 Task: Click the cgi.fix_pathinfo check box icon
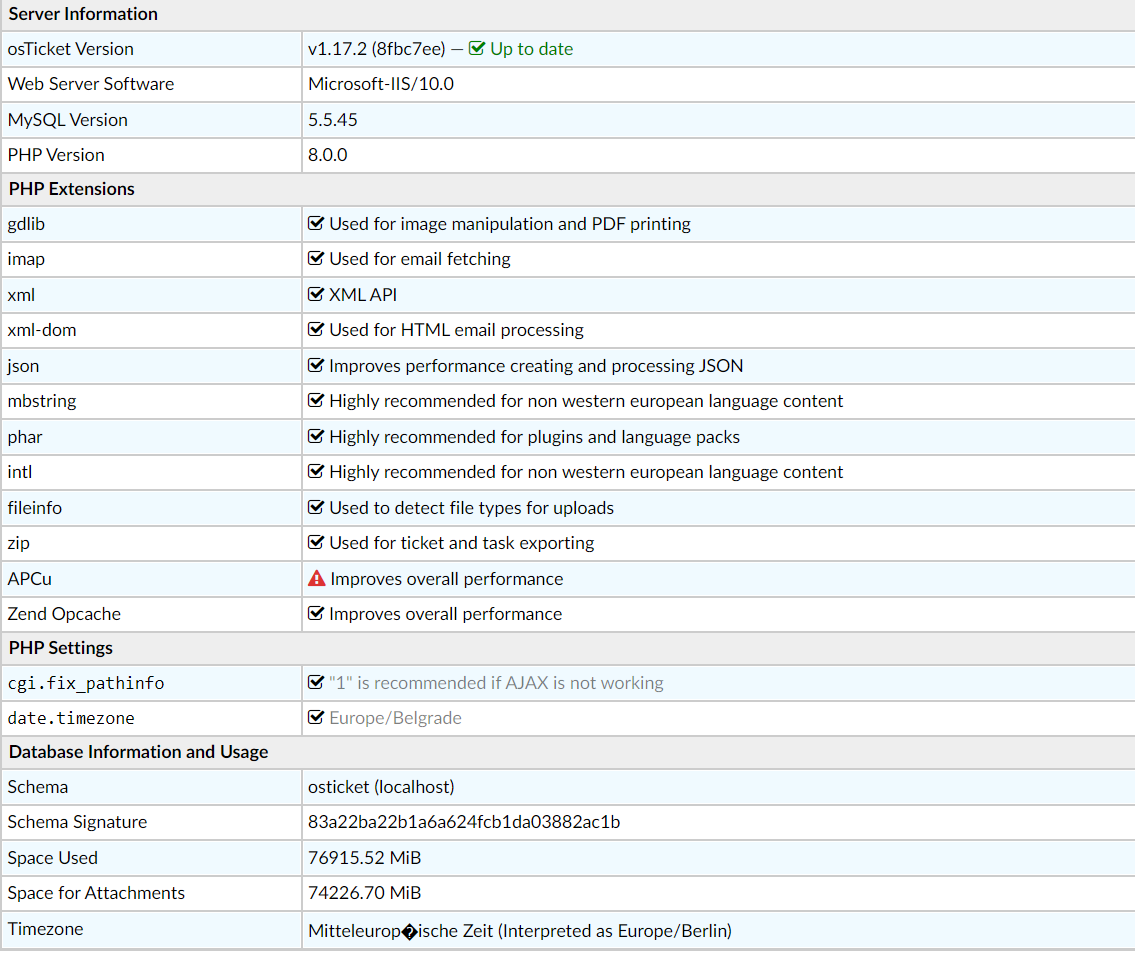(316, 683)
